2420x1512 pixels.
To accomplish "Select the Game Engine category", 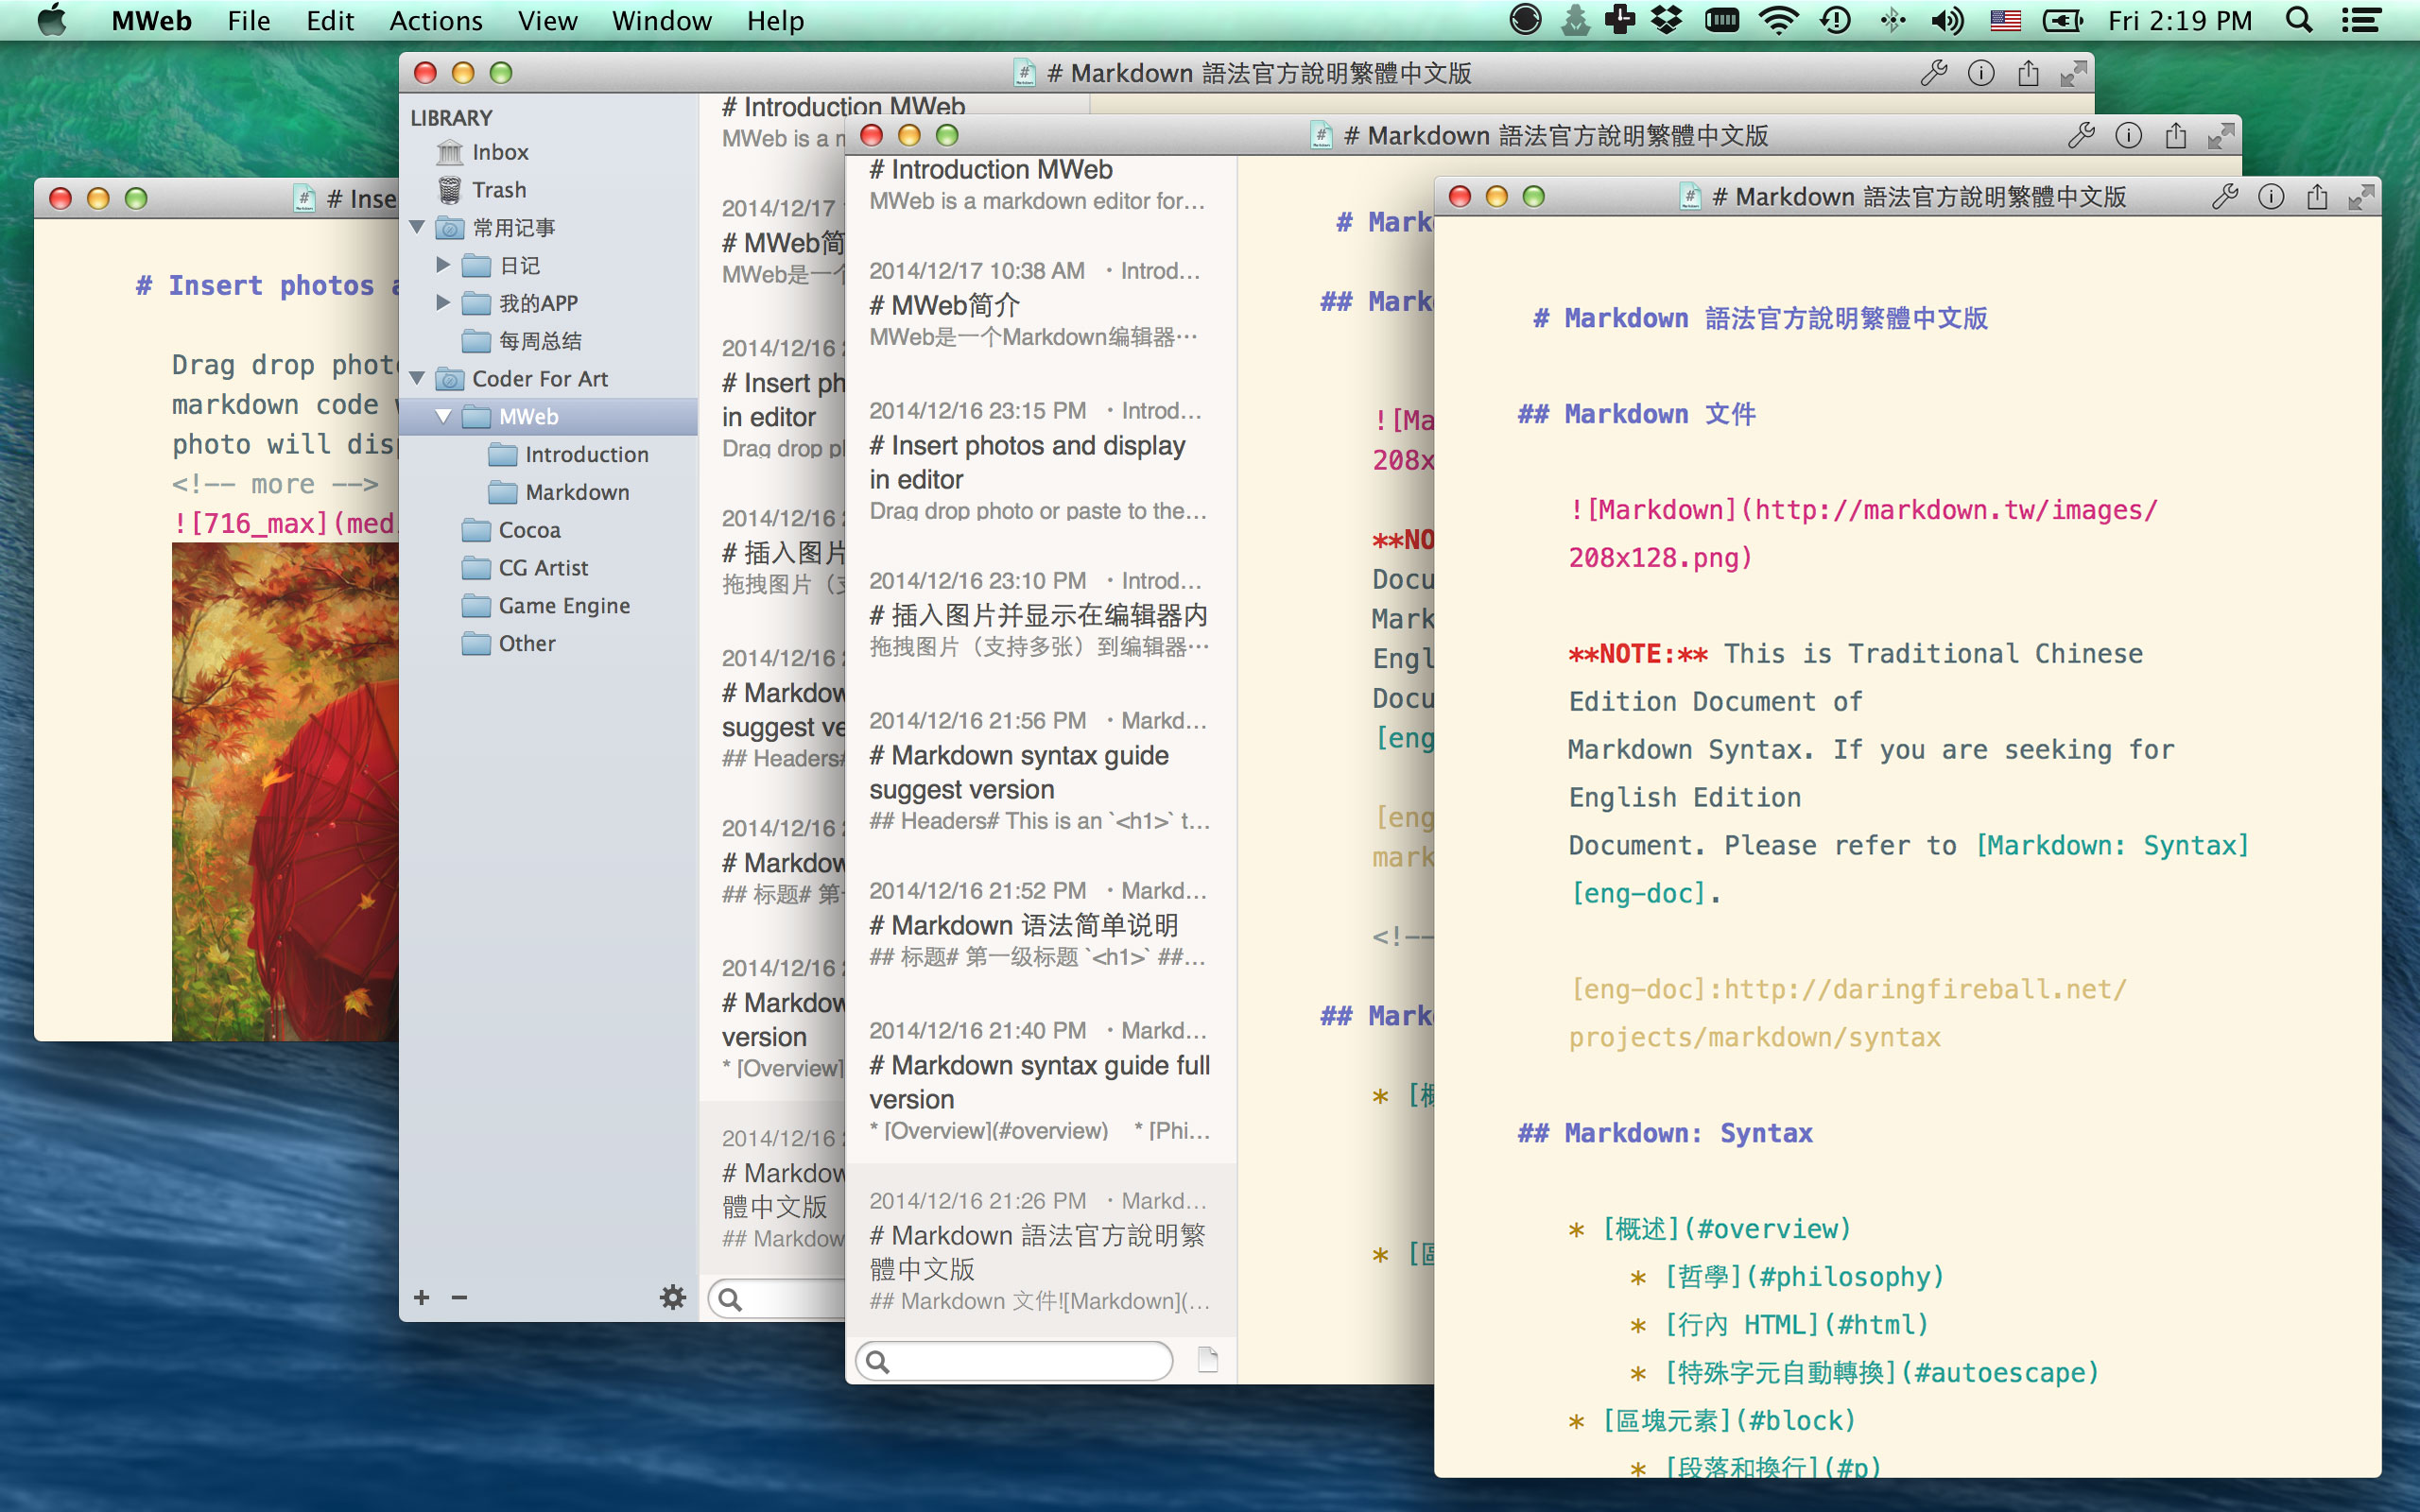I will tap(563, 606).
